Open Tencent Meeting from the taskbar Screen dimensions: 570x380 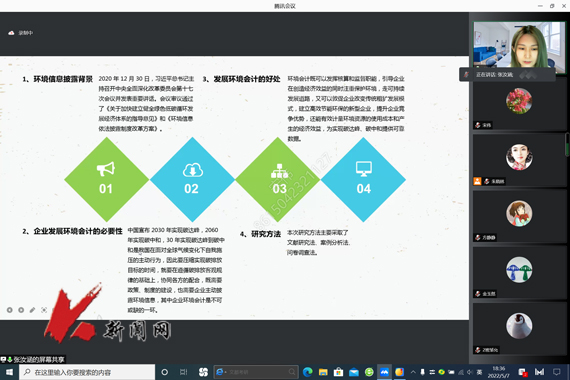tap(384, 372)
